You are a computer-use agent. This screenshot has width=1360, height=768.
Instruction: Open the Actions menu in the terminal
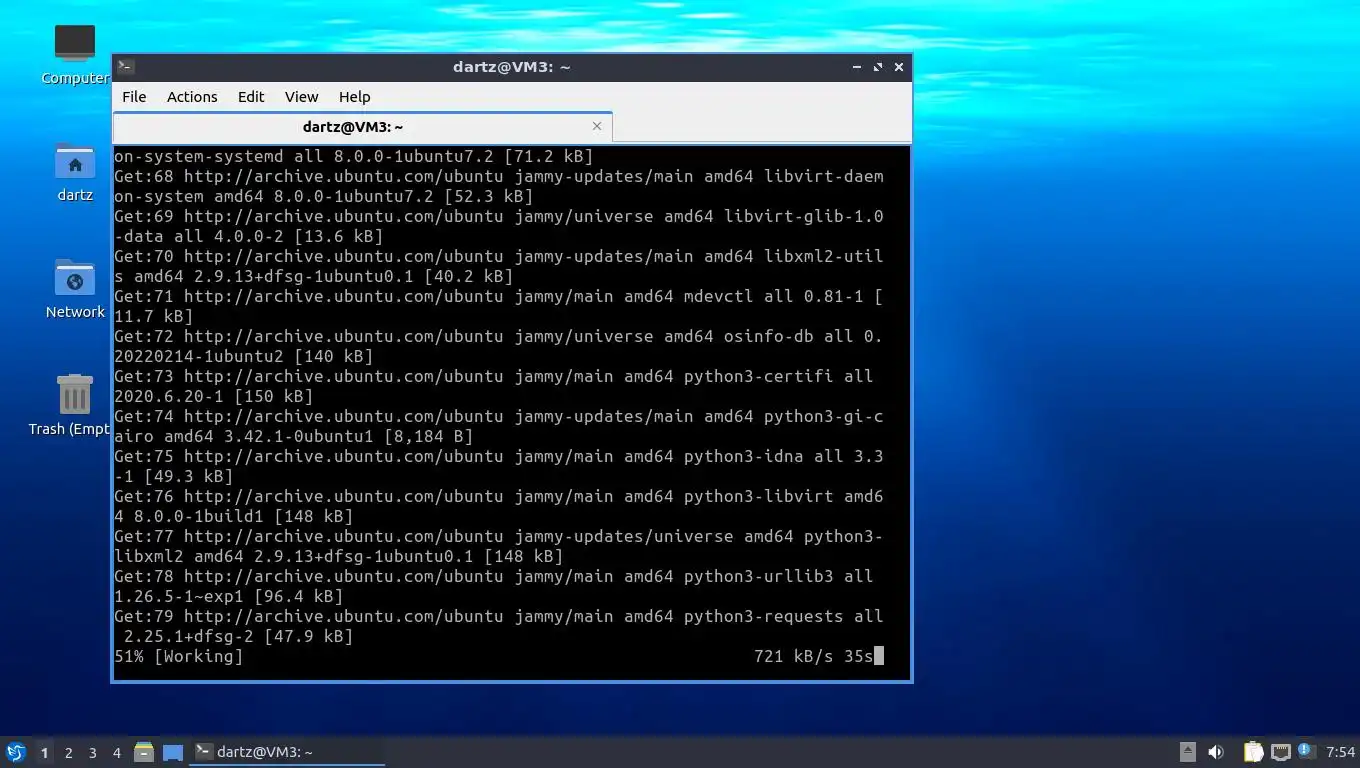192,97
